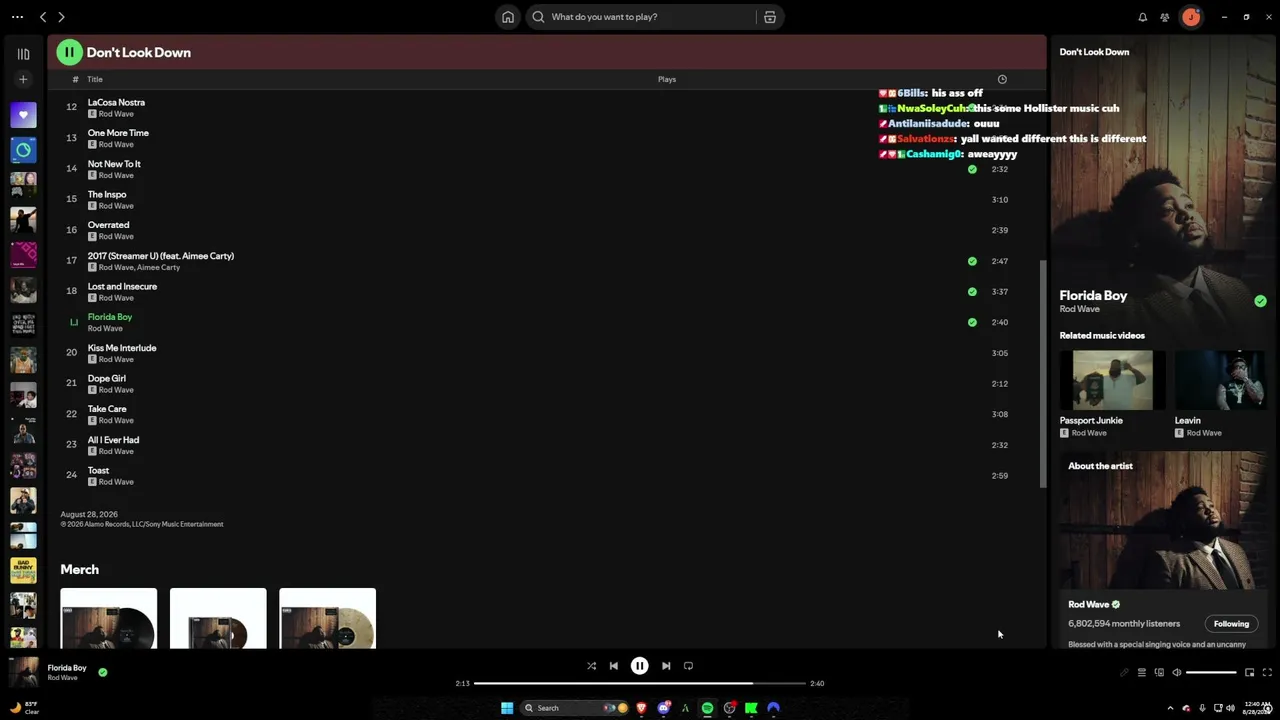Select the track 'Kiss Me Interlude'
1280x720 pixels.
122,348
